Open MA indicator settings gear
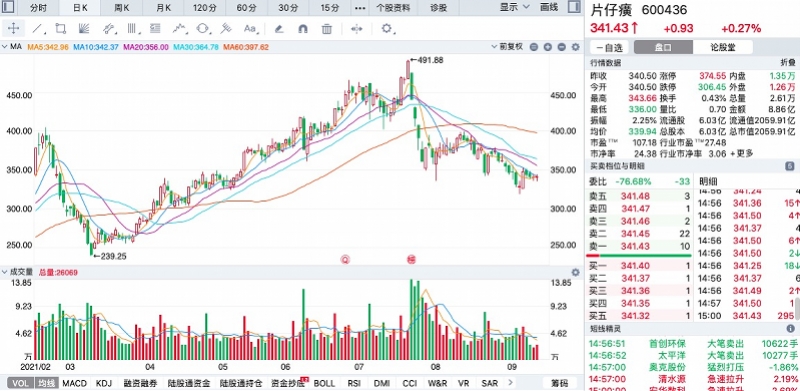Screen dimensions: 800x391 point(576,47)
